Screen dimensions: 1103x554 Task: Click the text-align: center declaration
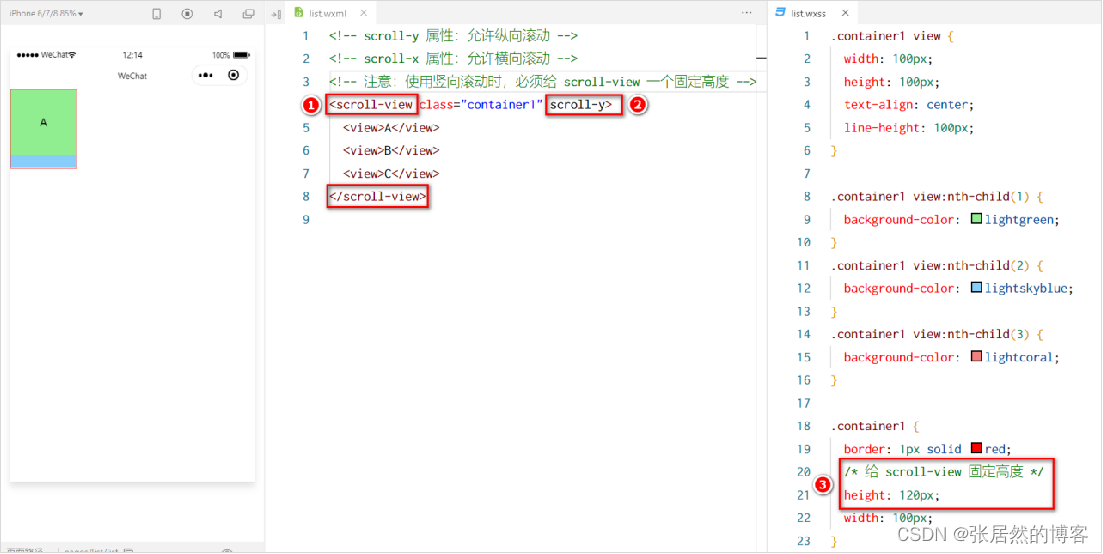908,105
